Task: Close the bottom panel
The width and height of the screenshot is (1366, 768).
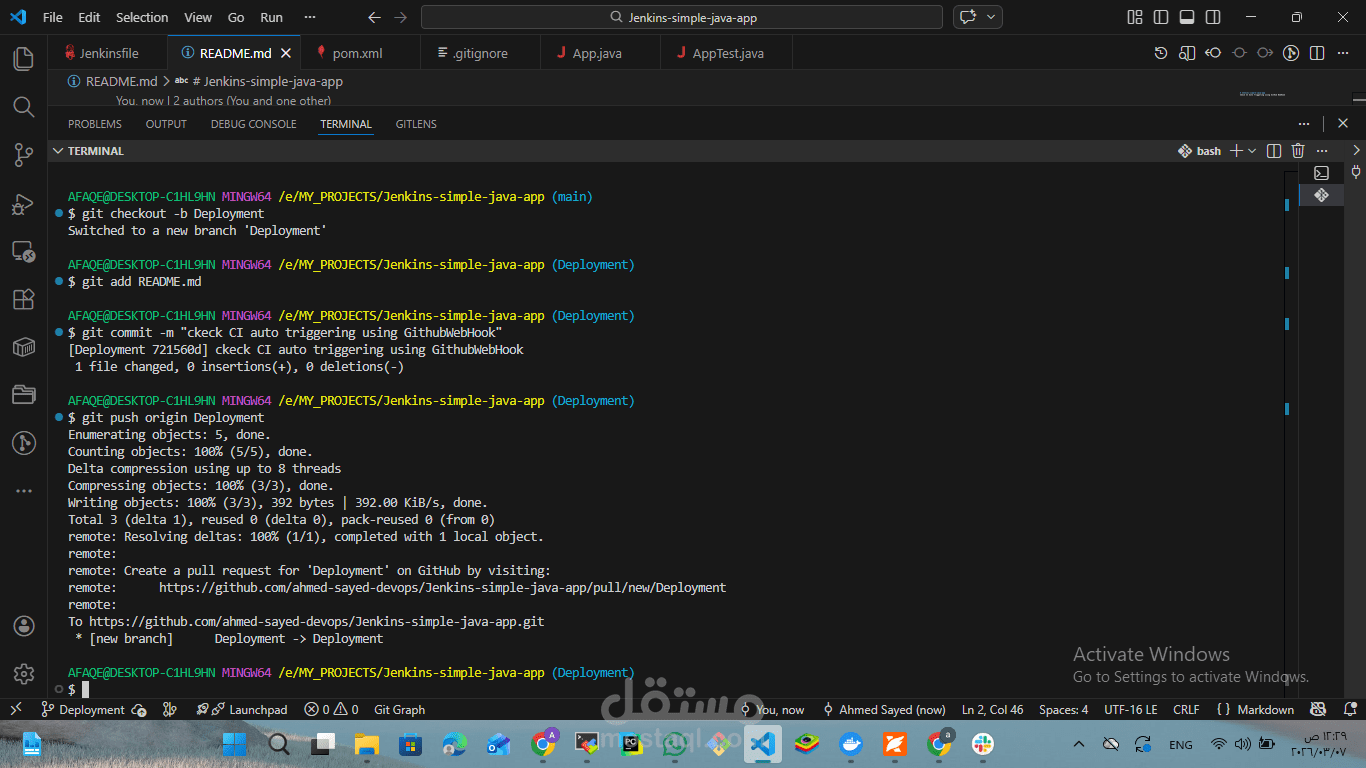Action: [x=1343, y=124]
